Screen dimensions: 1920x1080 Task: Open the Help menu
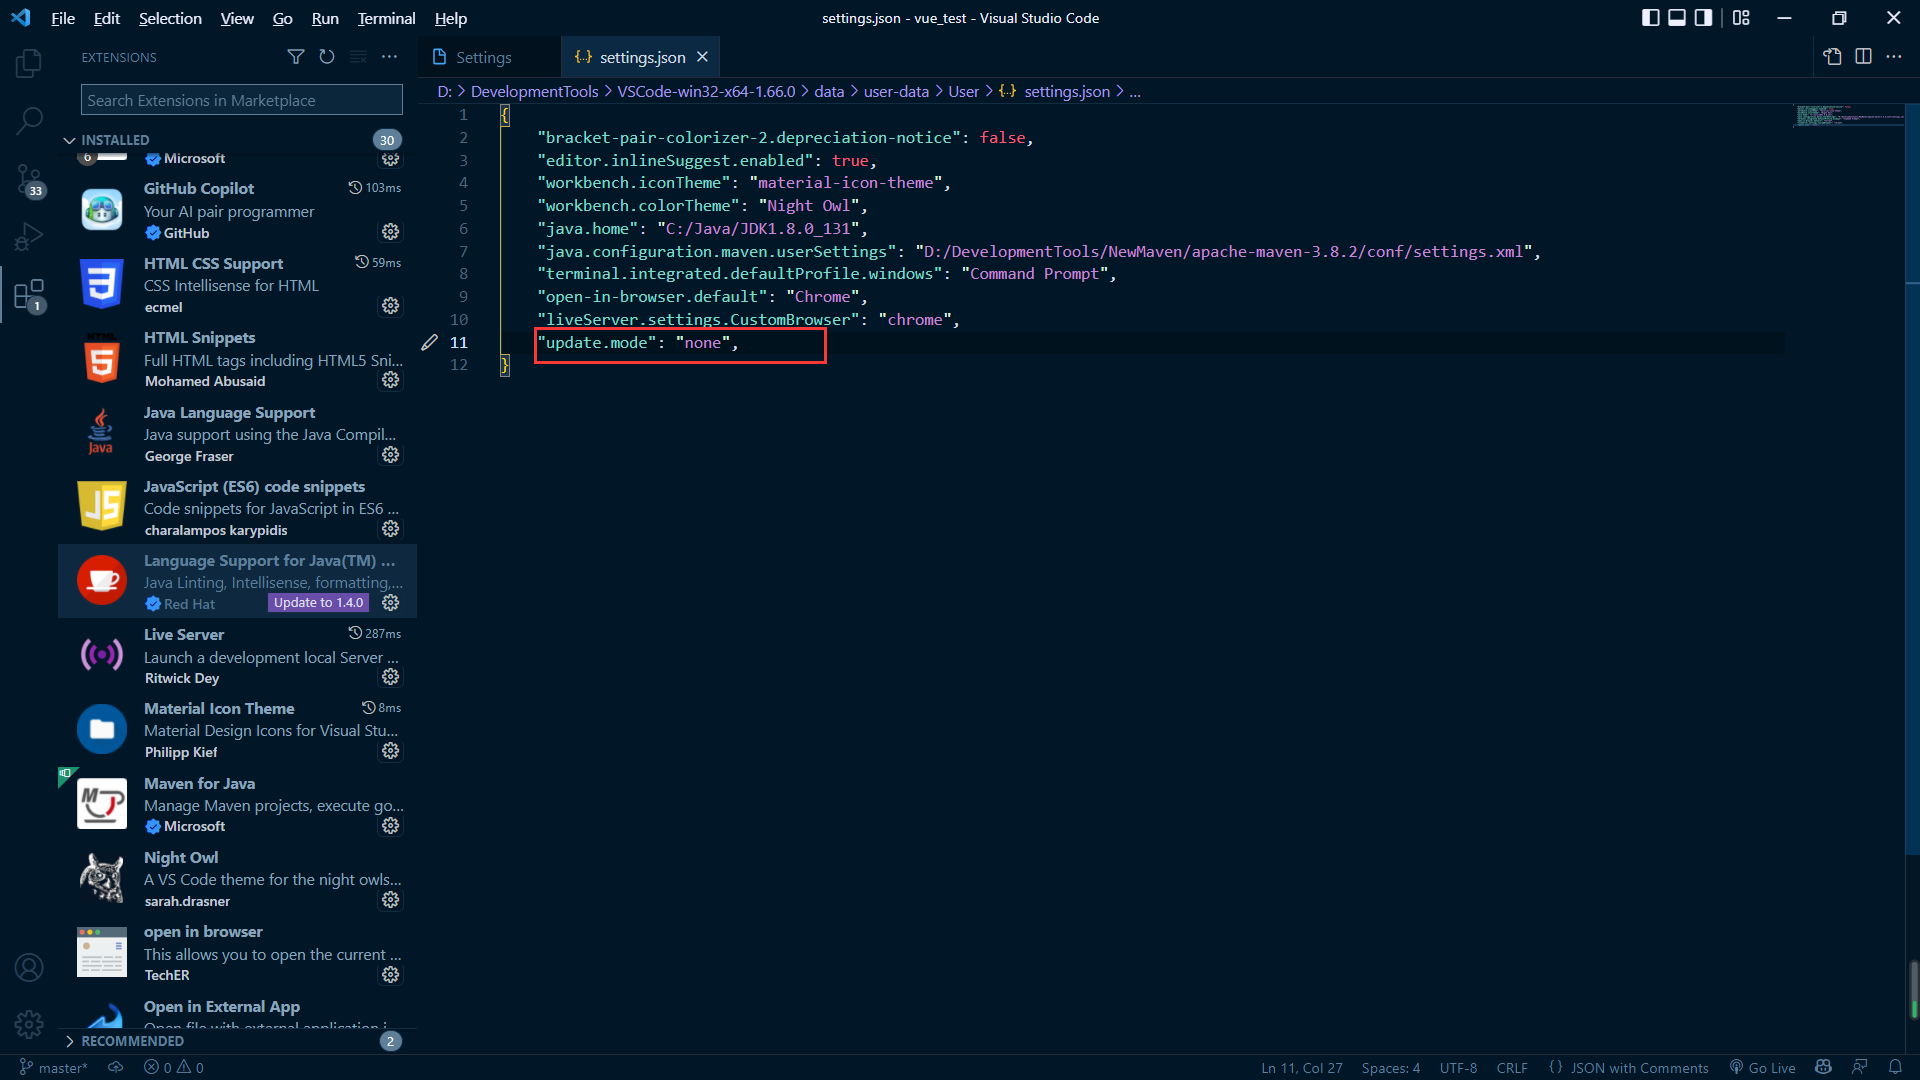[450, 18]
